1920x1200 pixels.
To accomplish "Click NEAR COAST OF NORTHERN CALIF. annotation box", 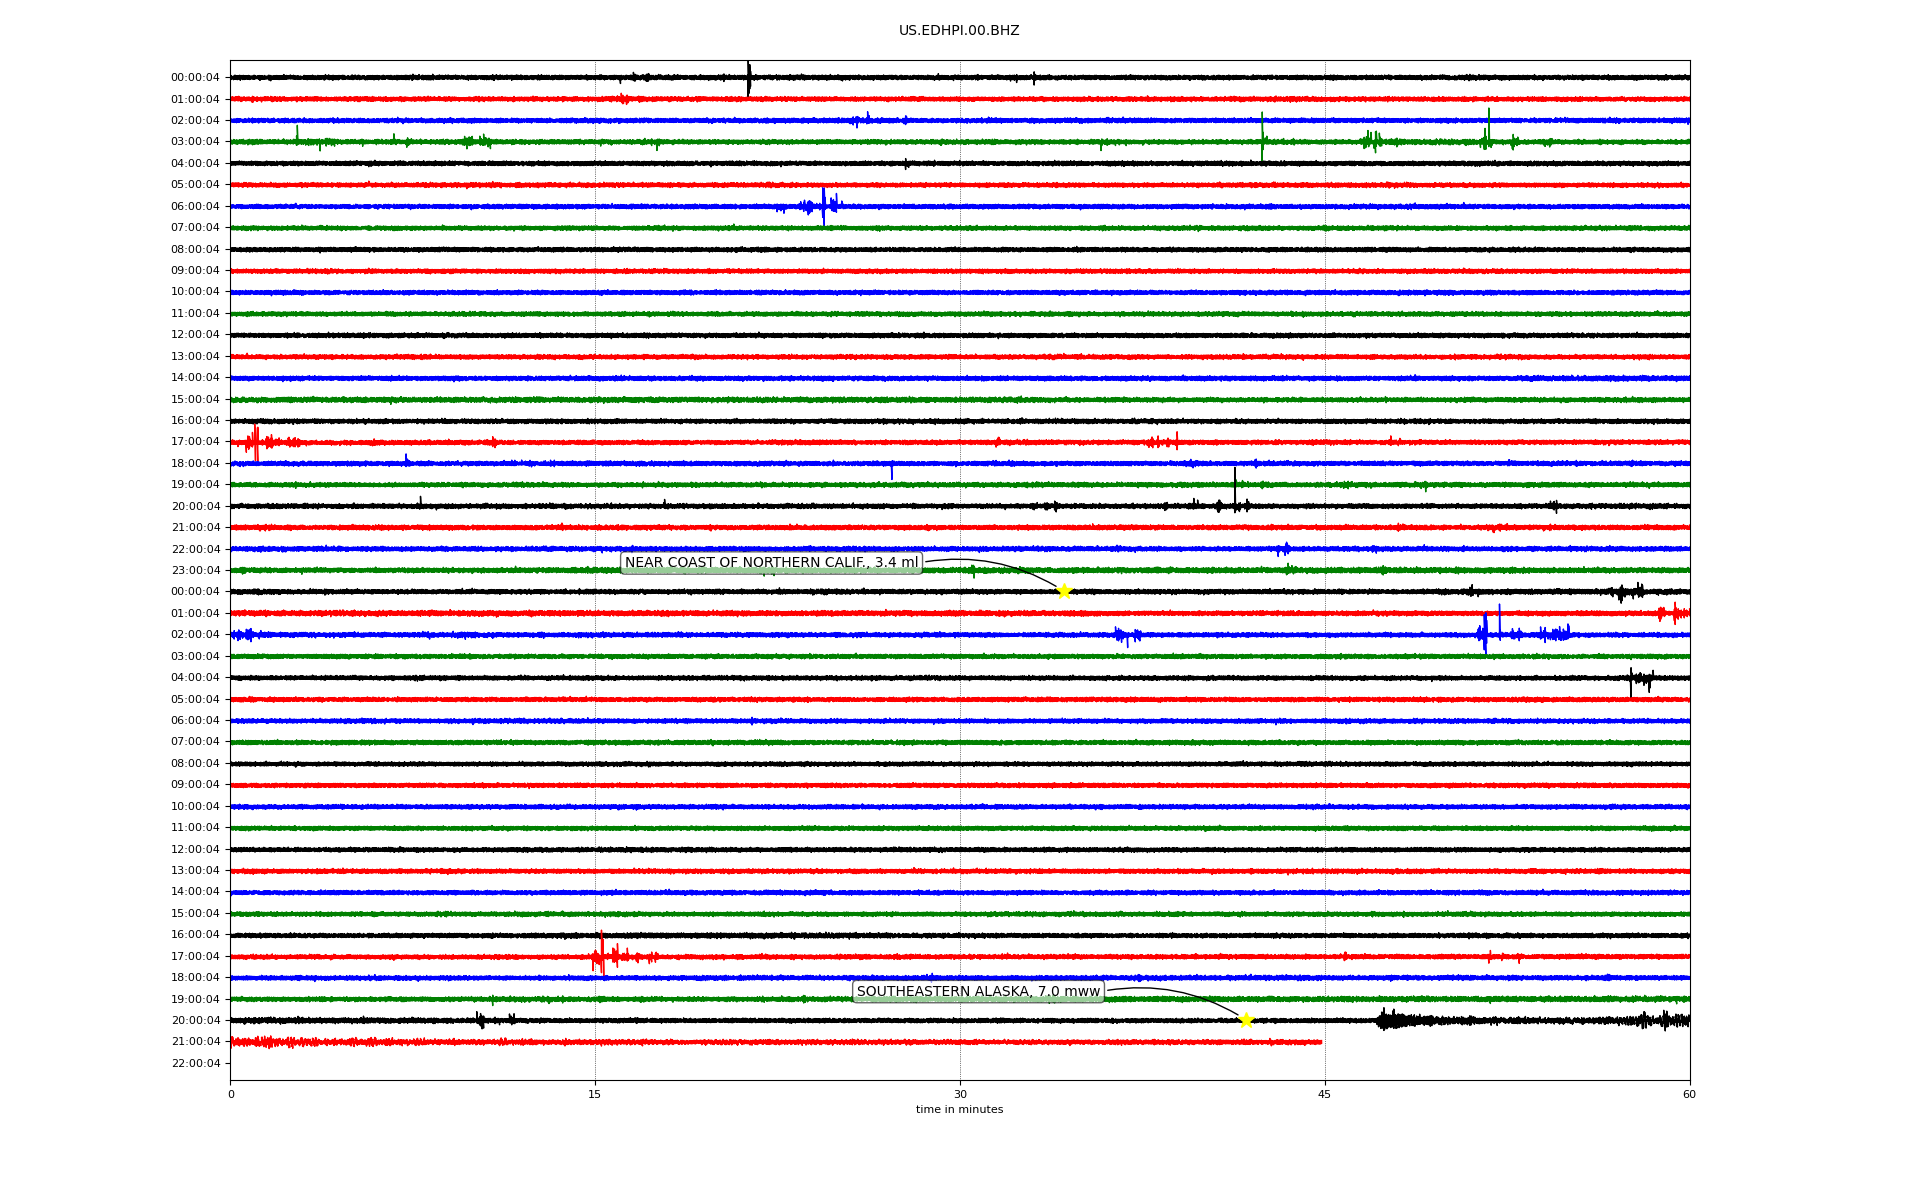I will (x=771, y=563).
